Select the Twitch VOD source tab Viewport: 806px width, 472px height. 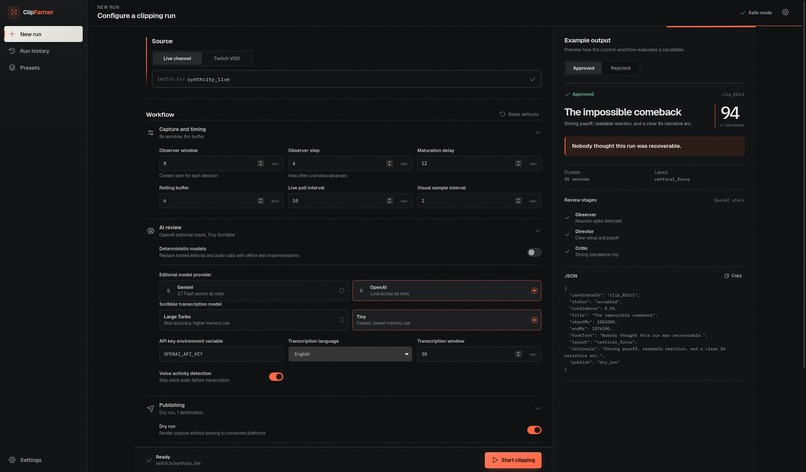(x=227, y=58)
